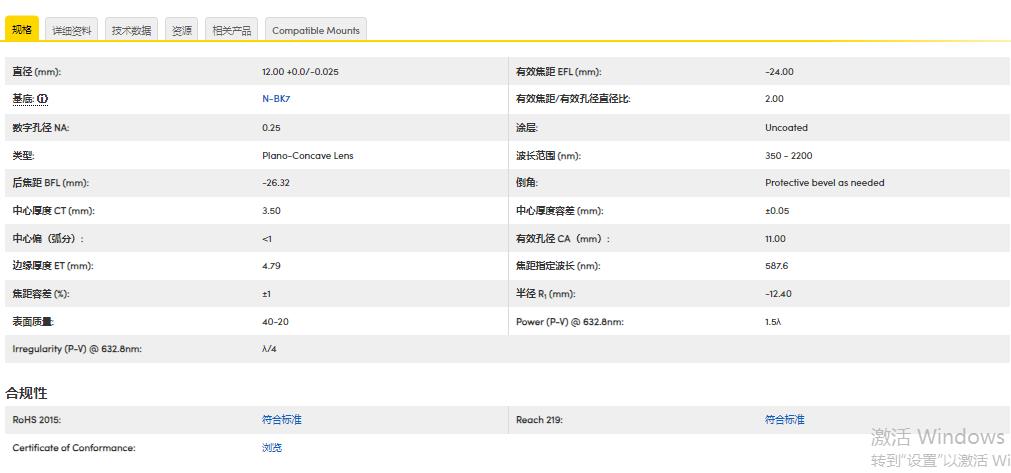The image size is (1011, 473).
Task: Select BFL value -26.32
Action: click(276, 183)
